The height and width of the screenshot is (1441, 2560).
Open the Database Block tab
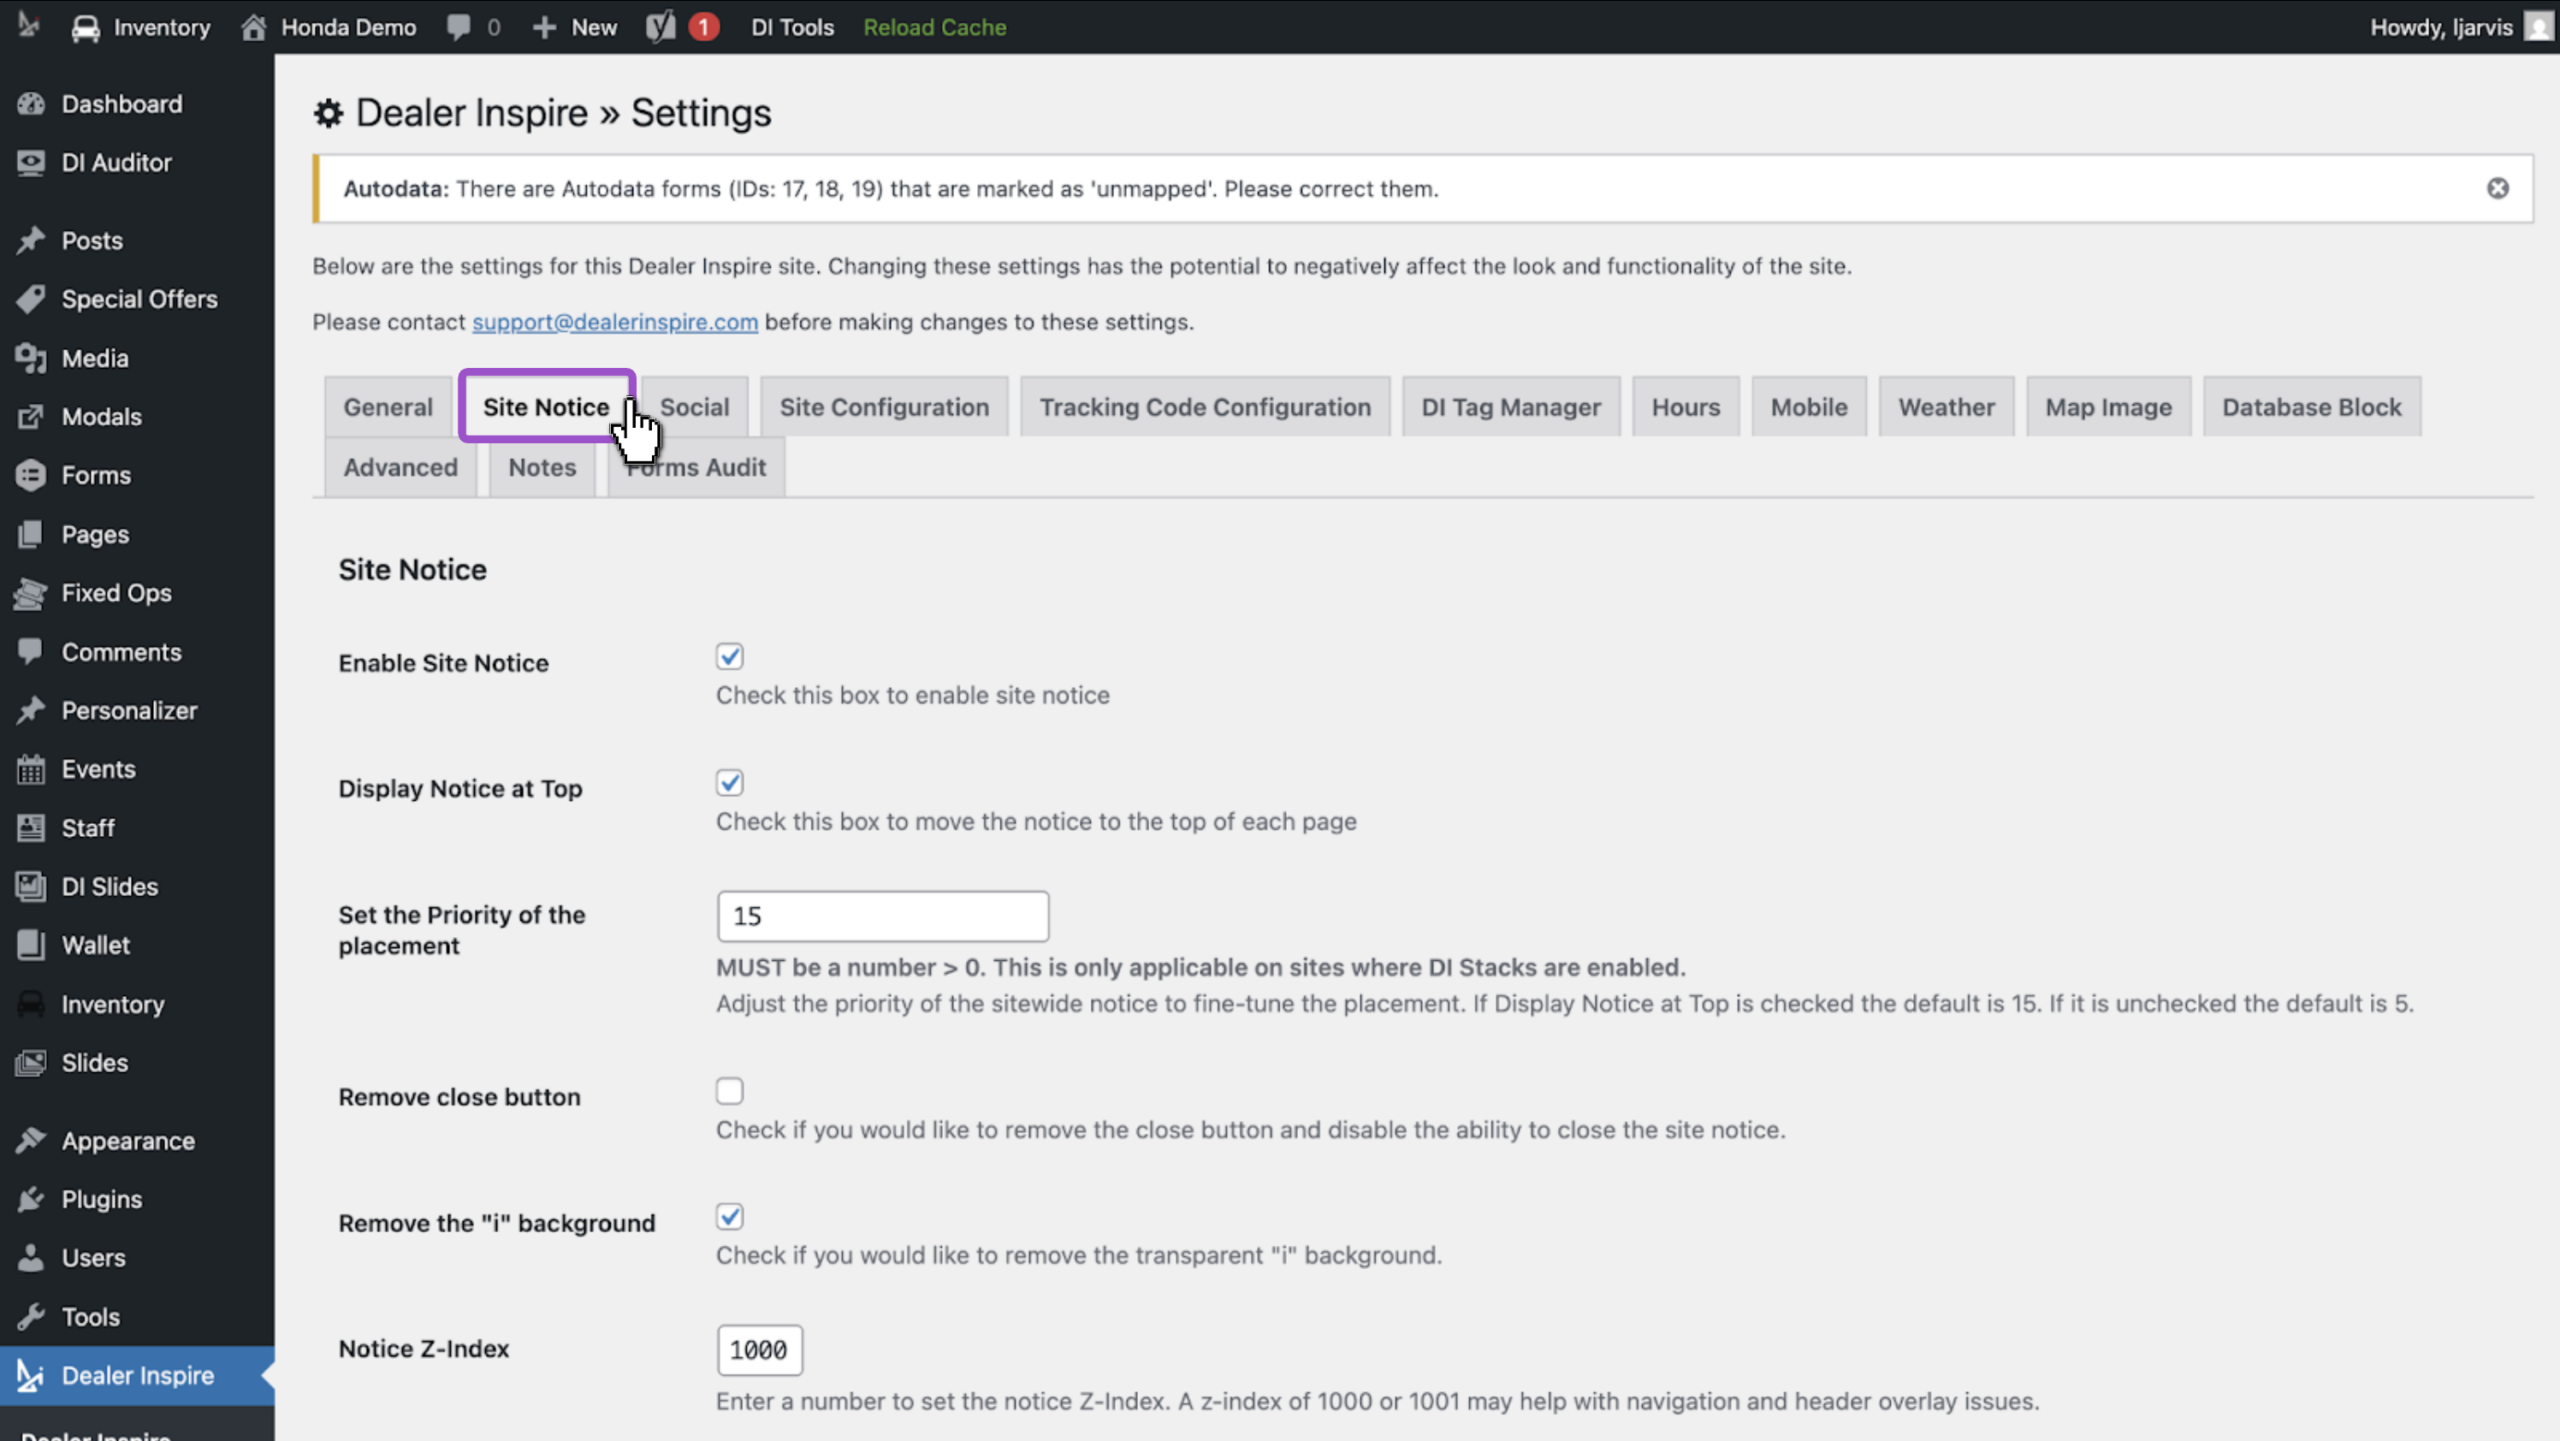2311,407
